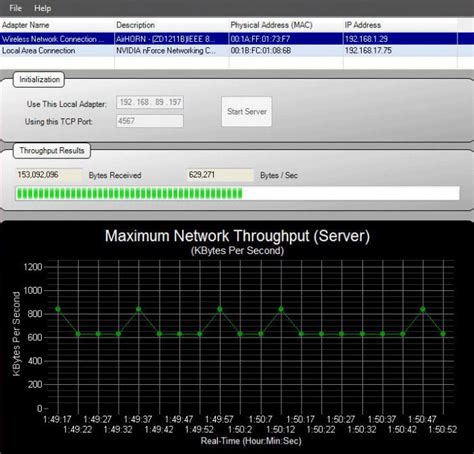Click the Bytes Received value field

(x=49, y=175)
